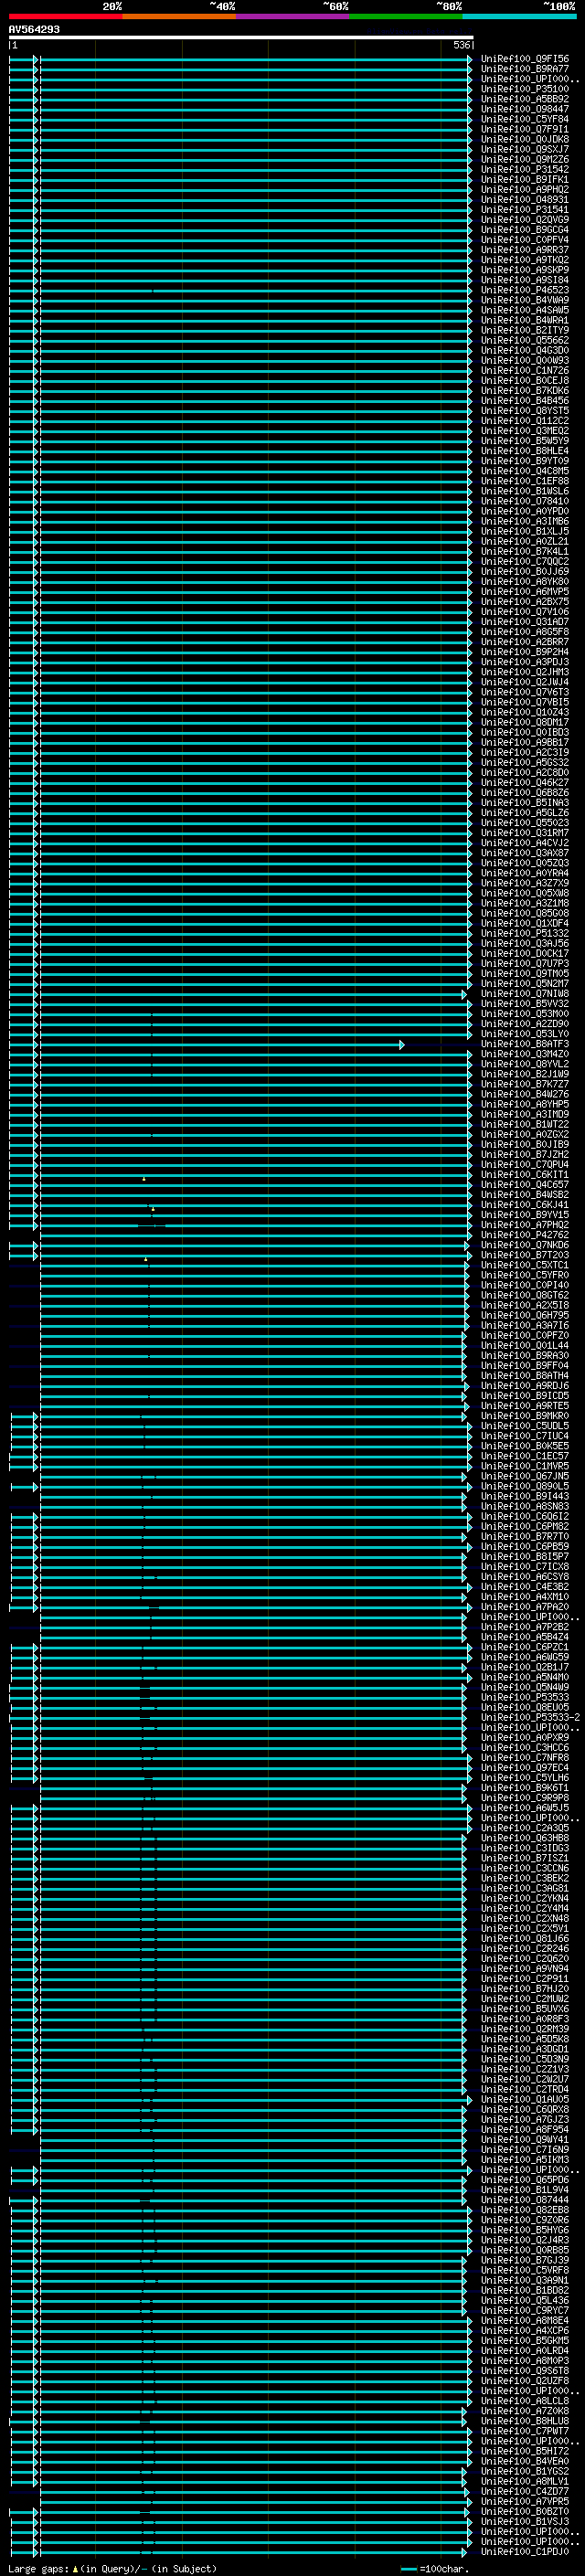Select hit label UniRef100_C1N726
The image size is (585, 2576).
[524, 370]
